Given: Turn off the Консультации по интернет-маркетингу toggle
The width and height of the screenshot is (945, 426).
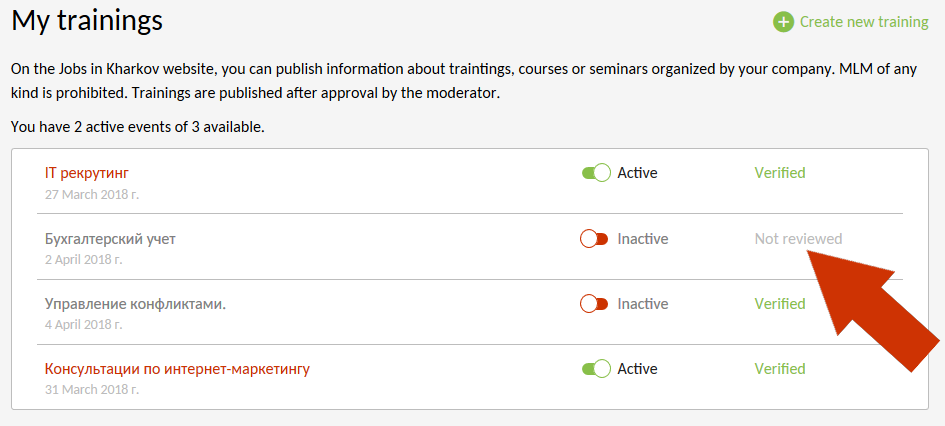Looking at the screenshot, I should click(596, 369).
